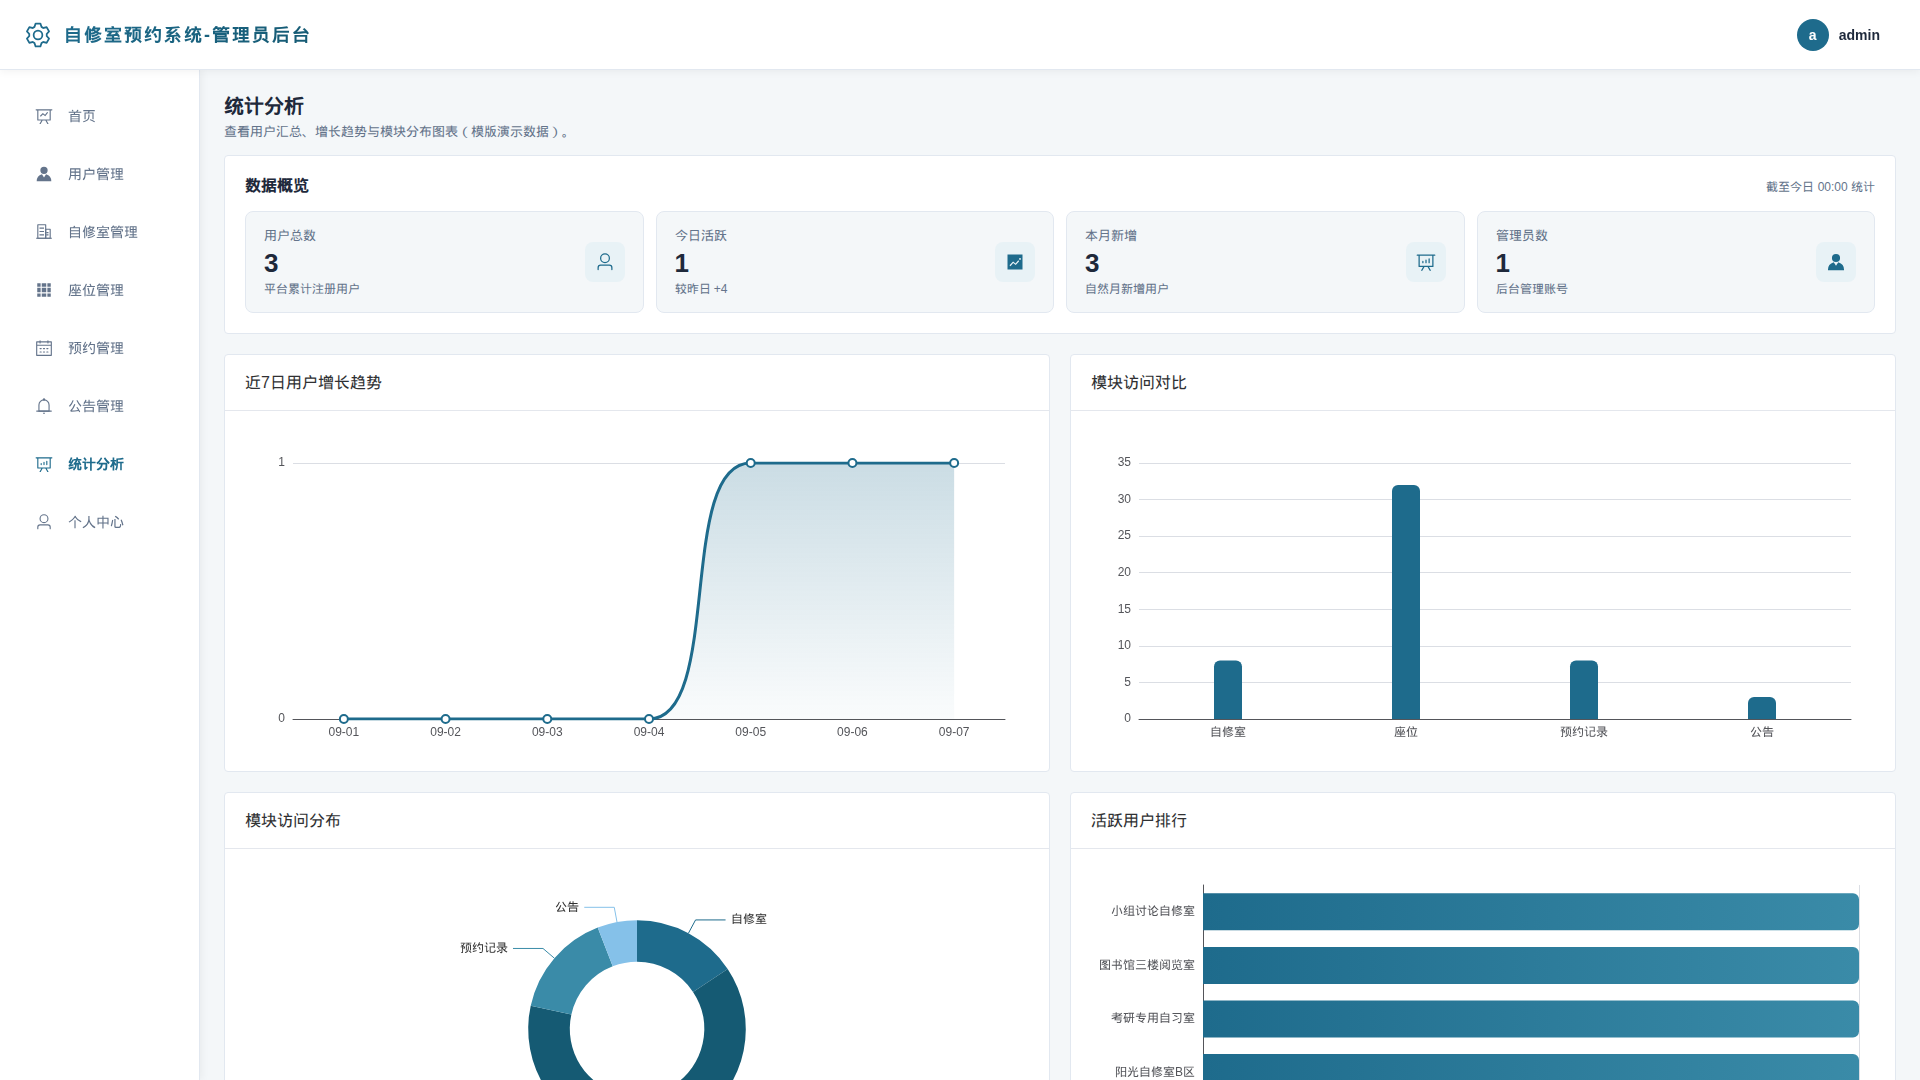
Task: Click the 09-02 data point on the growth line
Action: tap(446, 719)
